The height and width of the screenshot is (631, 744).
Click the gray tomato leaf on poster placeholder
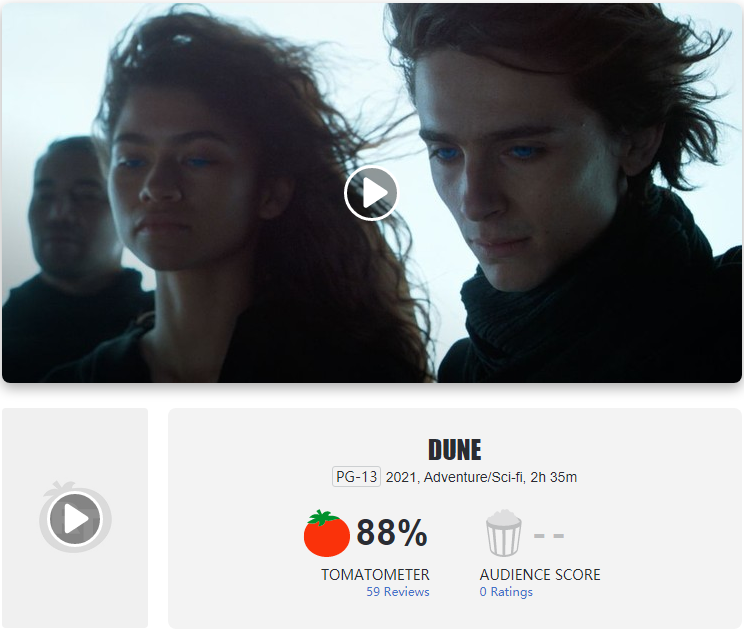click(x=60, y=488)
